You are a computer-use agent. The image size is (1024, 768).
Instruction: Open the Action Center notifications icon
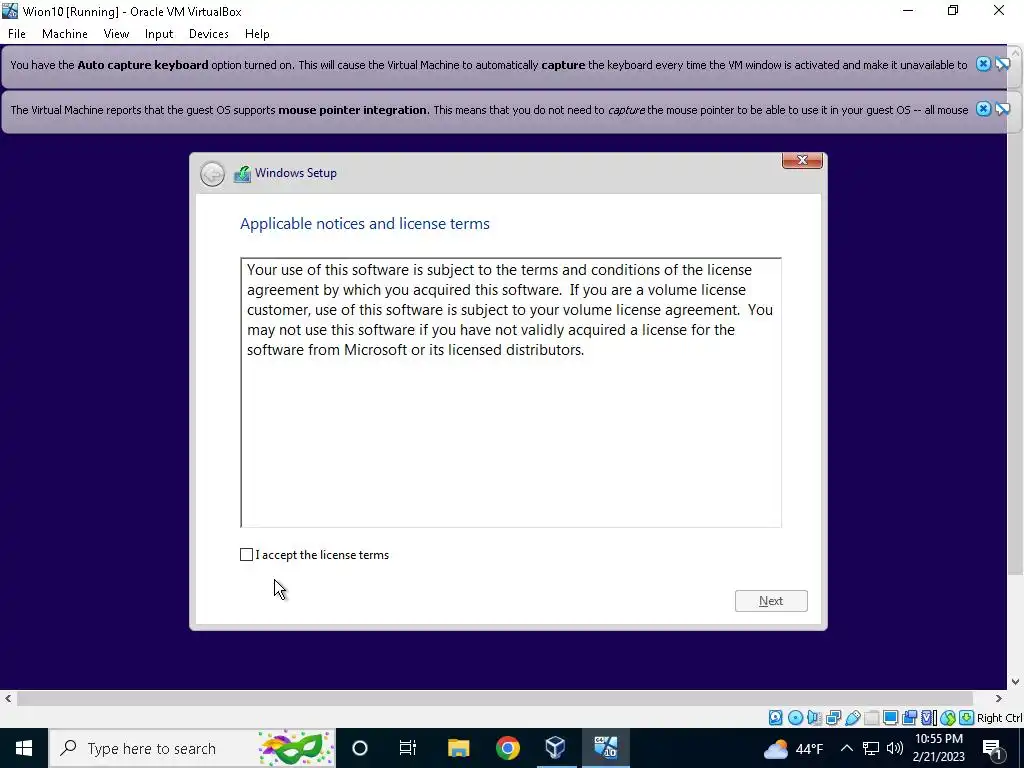[x=993, y=748]
